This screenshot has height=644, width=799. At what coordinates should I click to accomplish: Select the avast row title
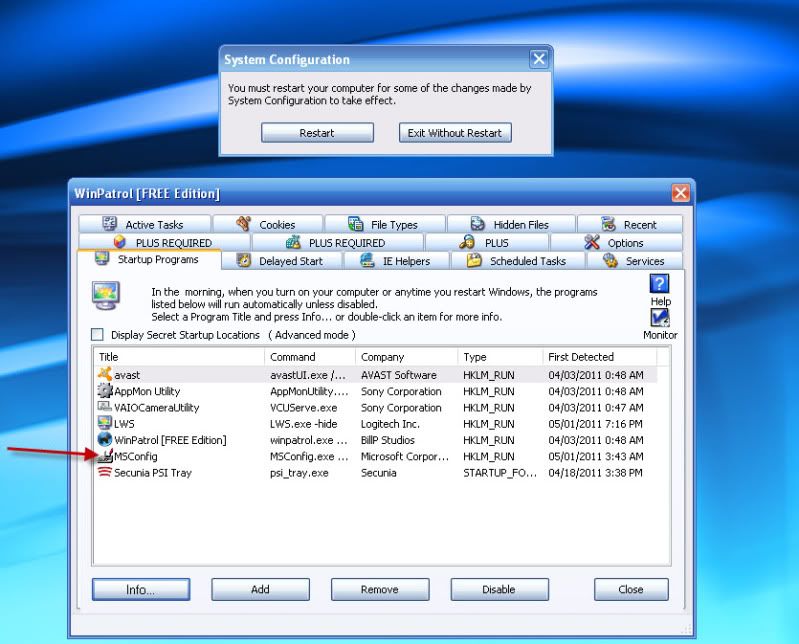(127, 375)
